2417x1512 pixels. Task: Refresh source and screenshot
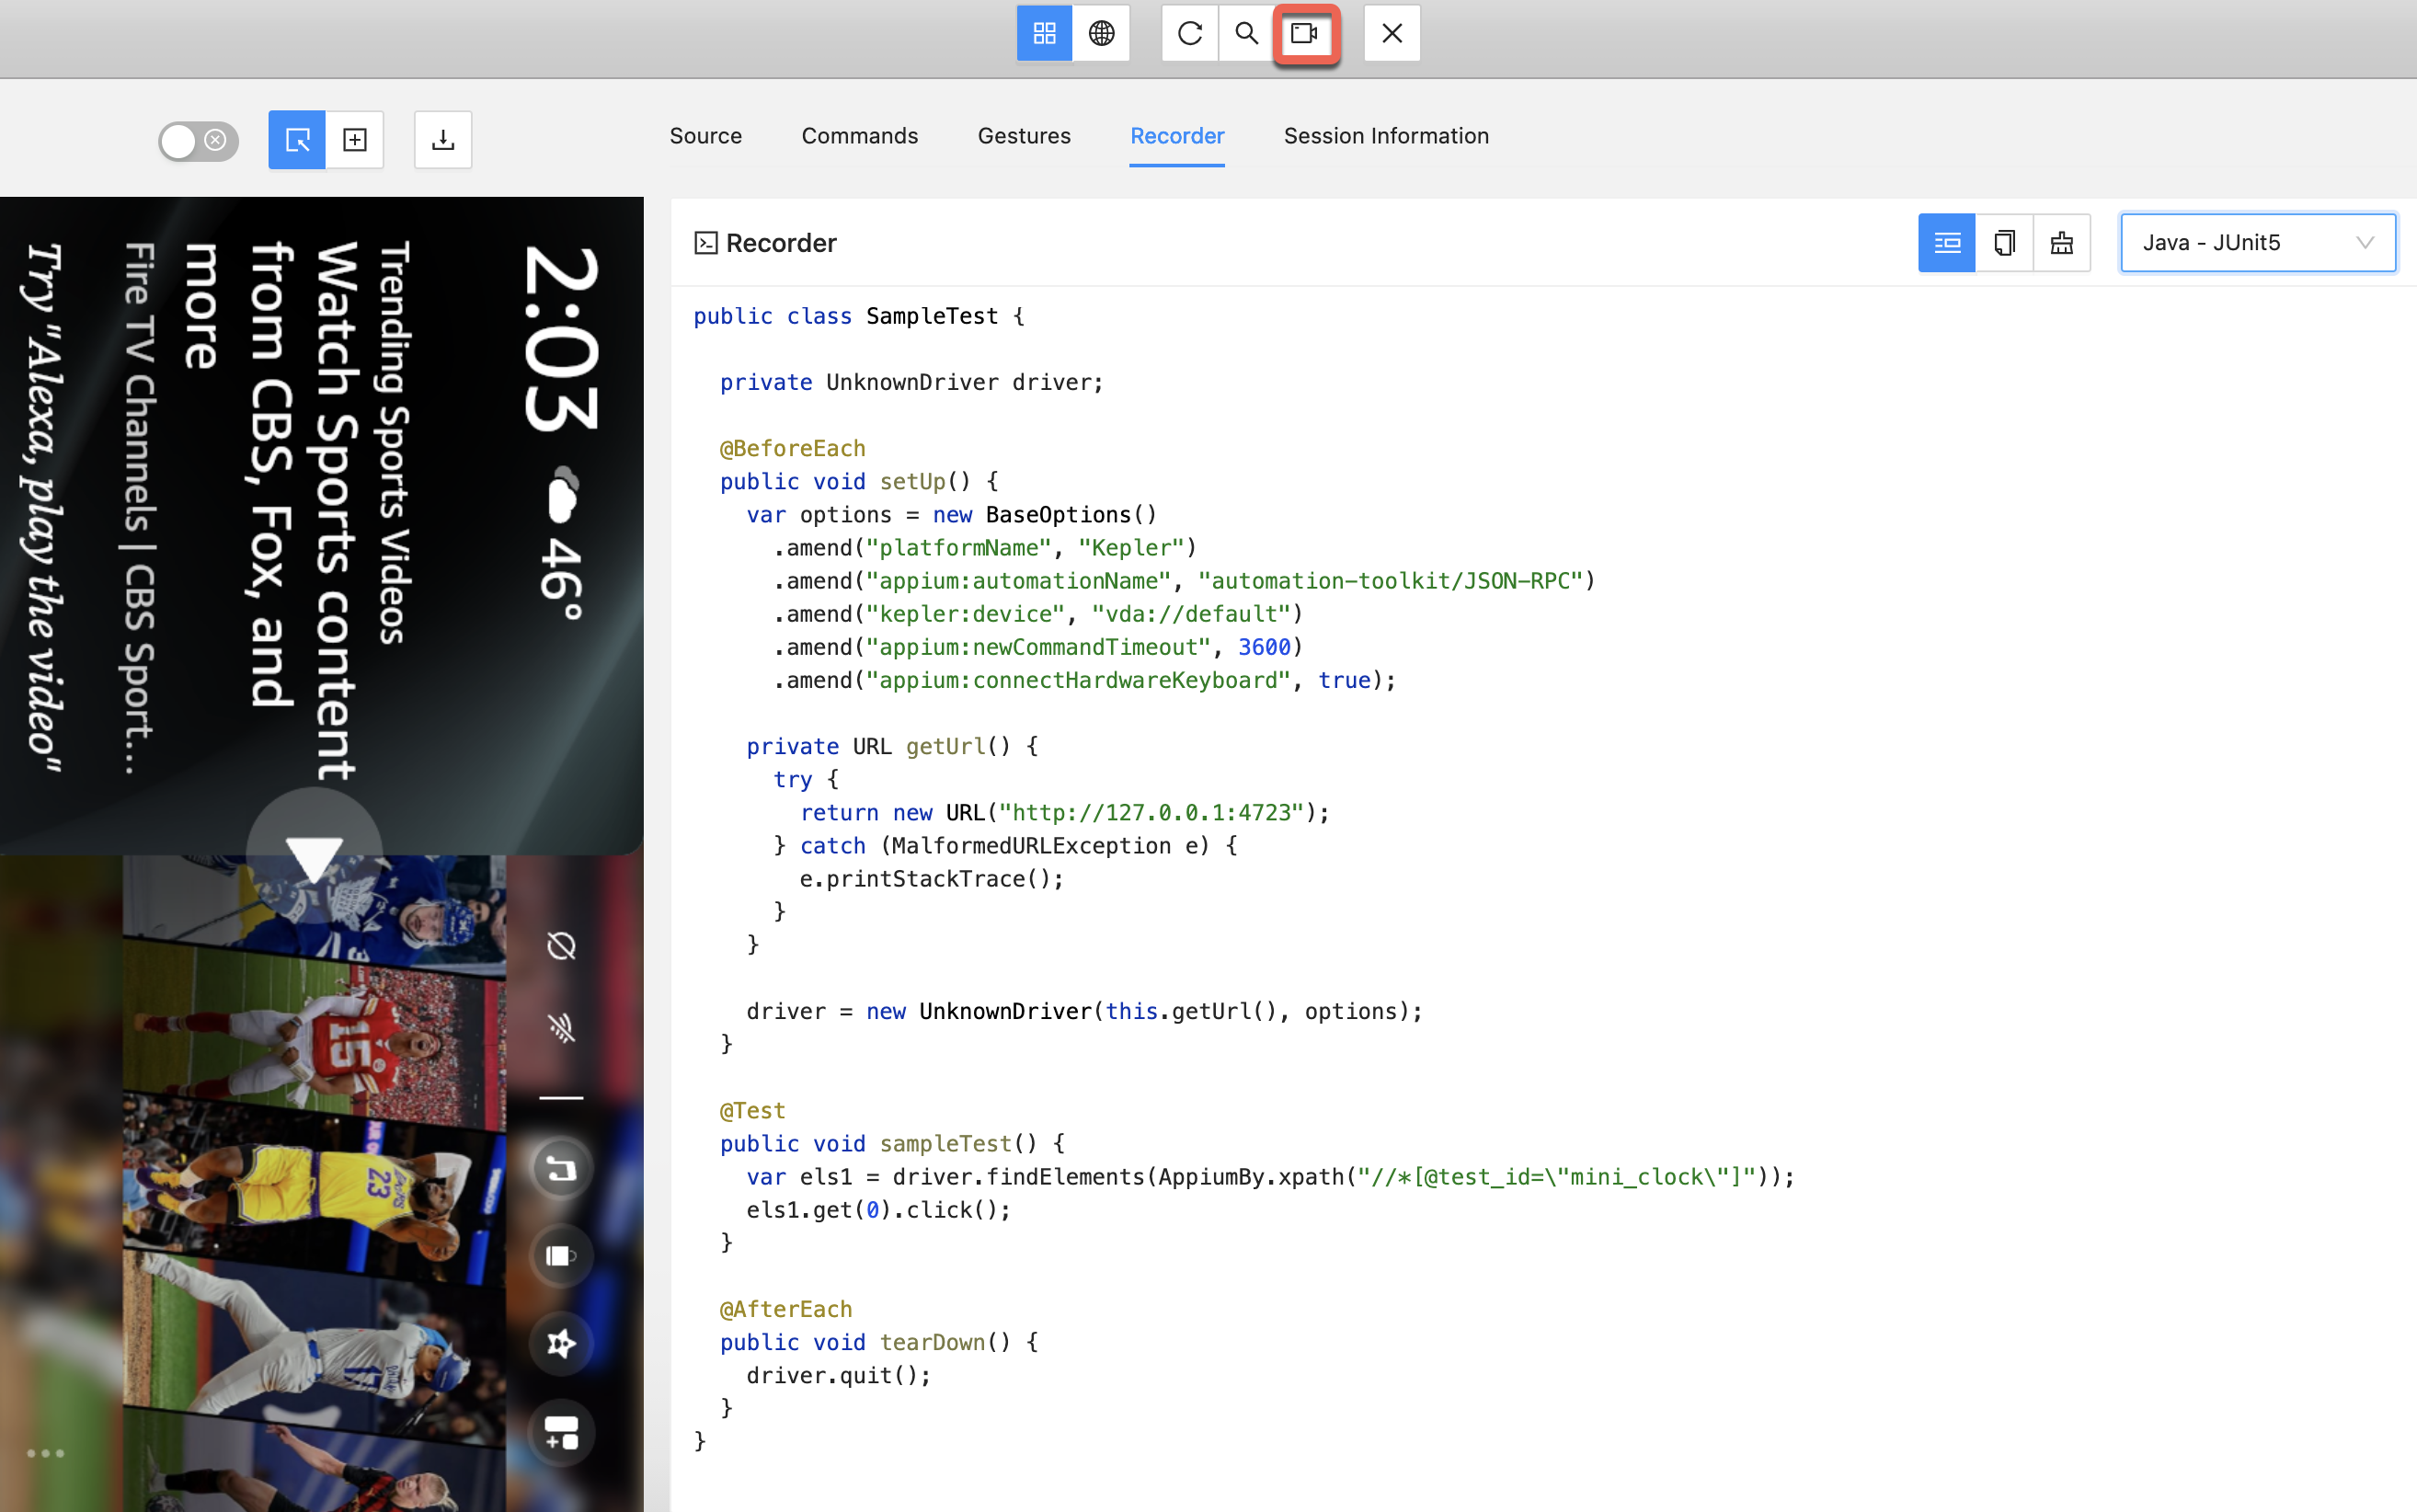(1189, 34)
